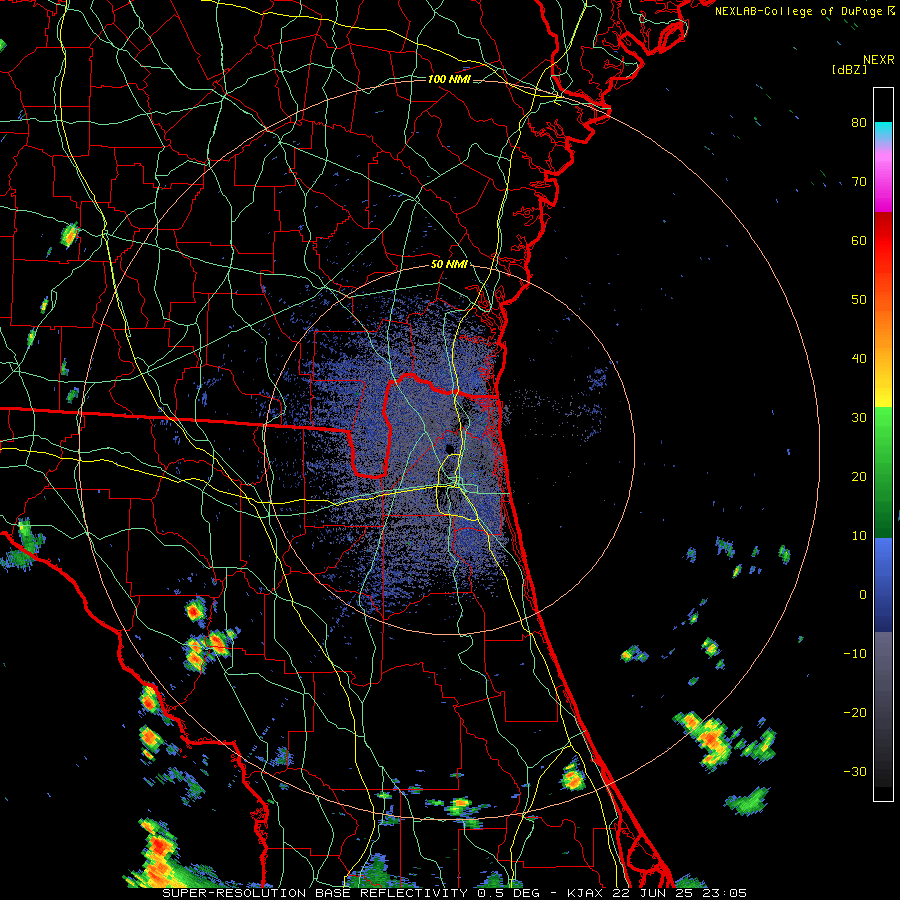Click the 50 value on the dBZ scale
900x900 pixels.
coord(859,300)
